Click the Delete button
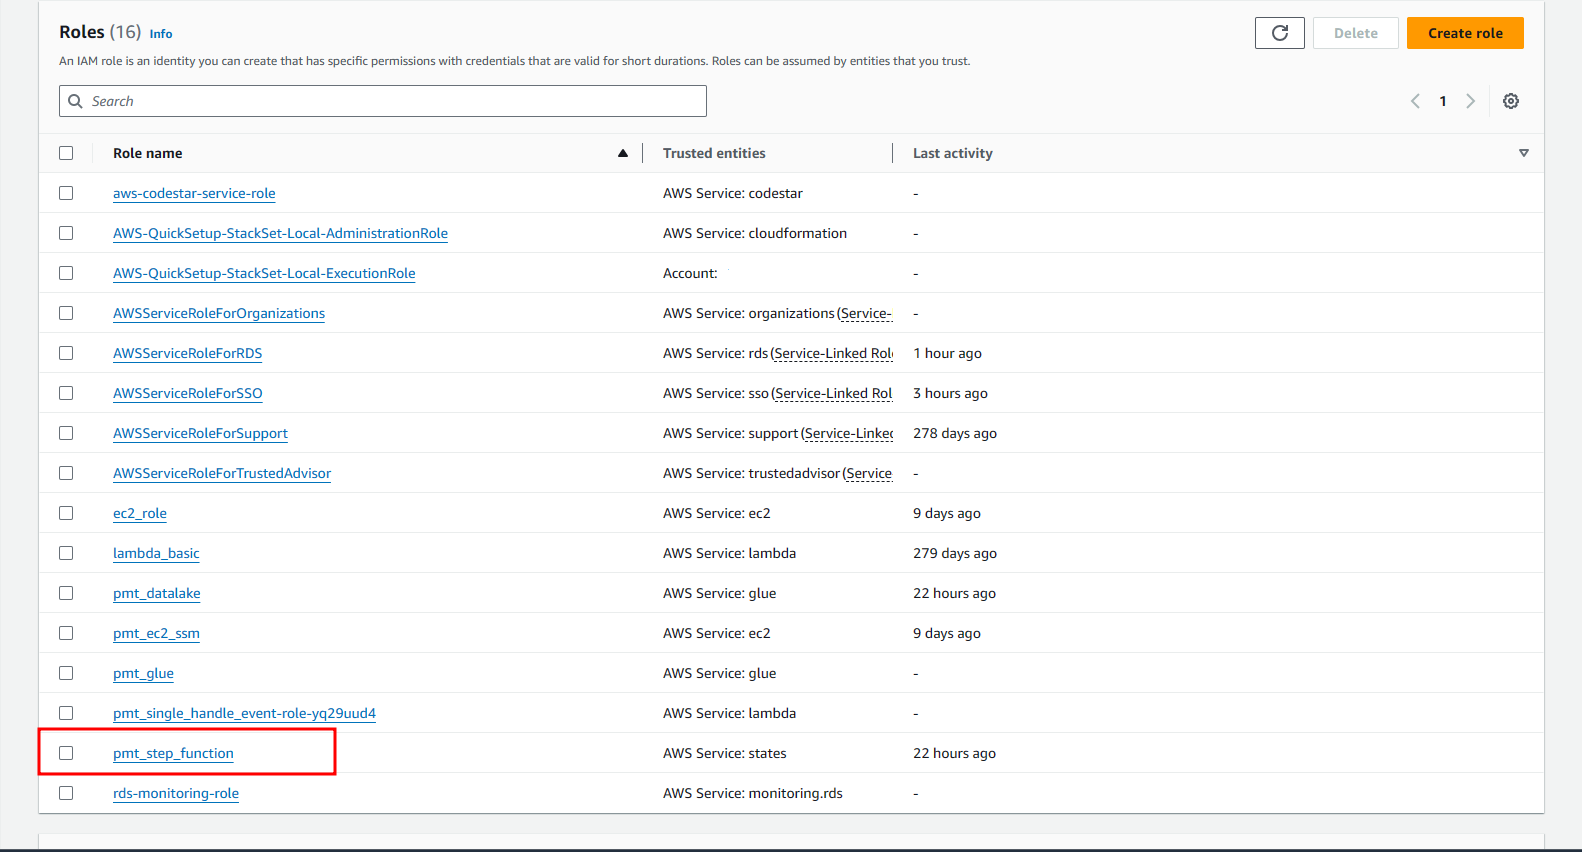The width and height of the screenshot is (1582, 852). pos(1355,33)
